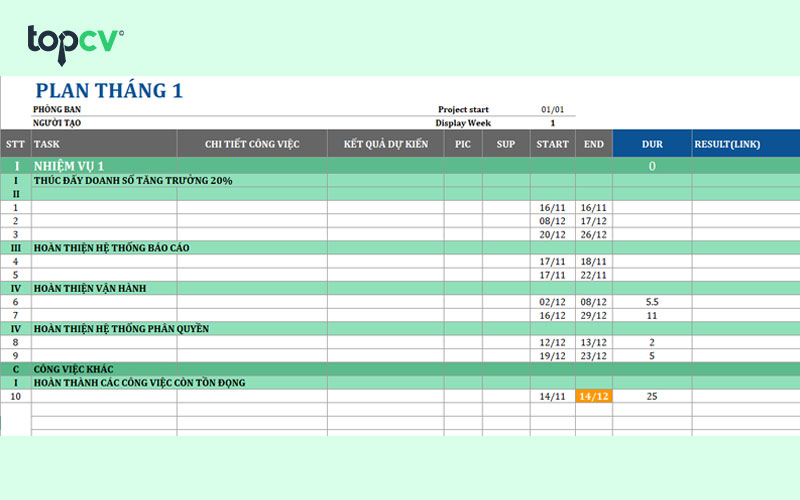Click the empty TASK cell in row 1
Screen dimensions: 800x500
tap(104, 208)
